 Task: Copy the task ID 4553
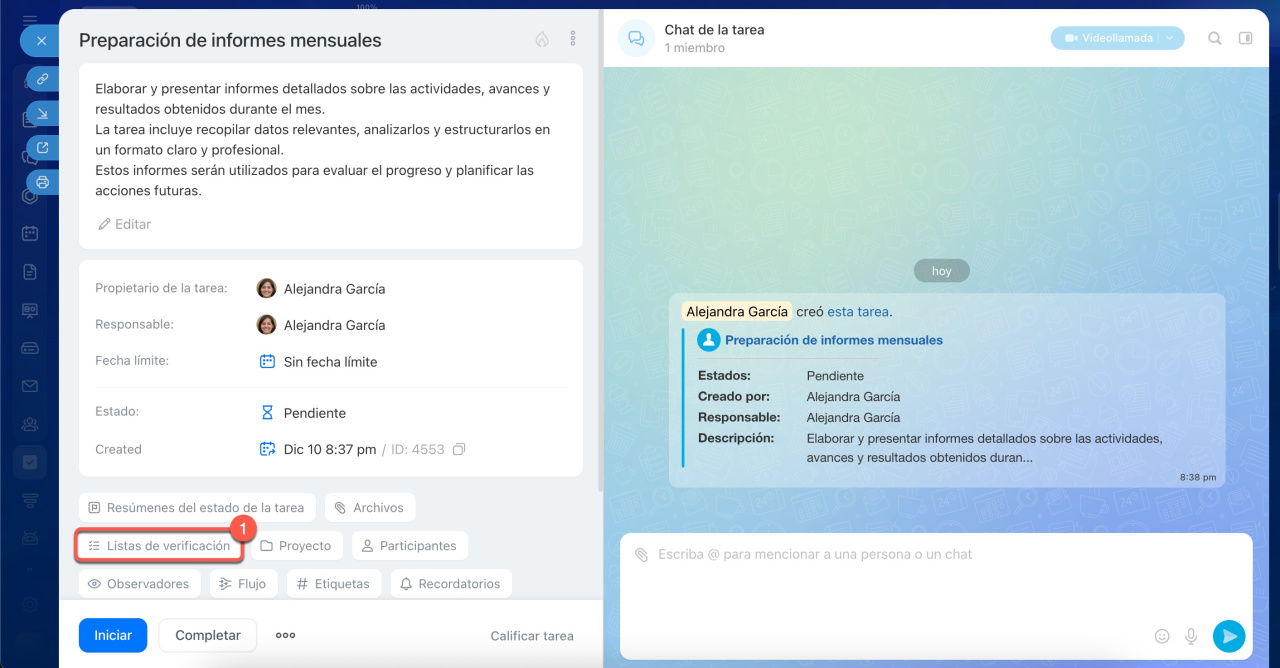click(x=459, y=450)
